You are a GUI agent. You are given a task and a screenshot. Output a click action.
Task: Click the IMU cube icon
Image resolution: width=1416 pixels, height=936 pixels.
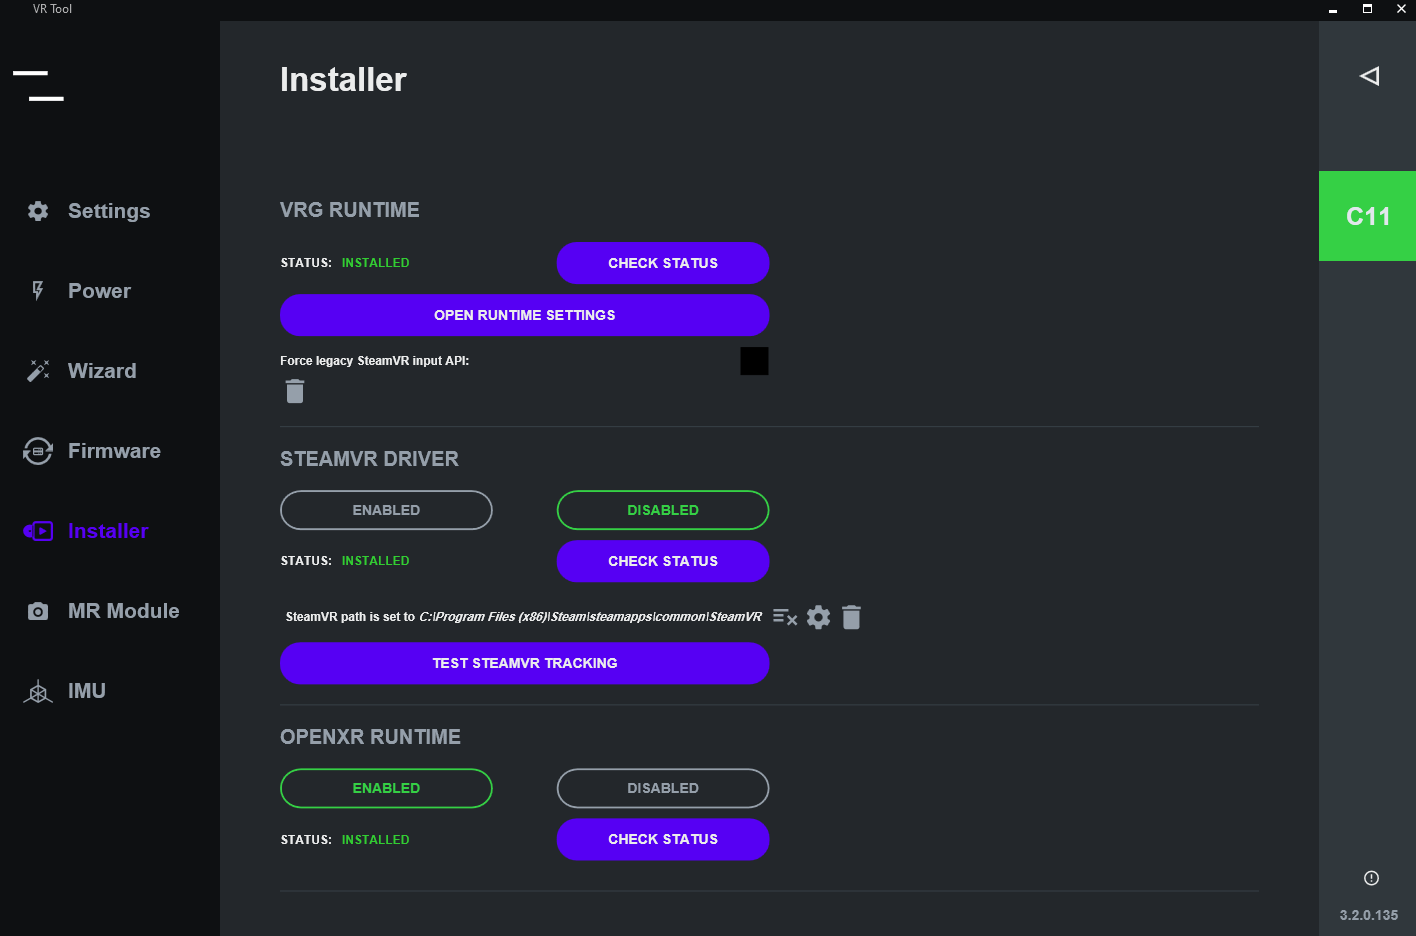38,691
